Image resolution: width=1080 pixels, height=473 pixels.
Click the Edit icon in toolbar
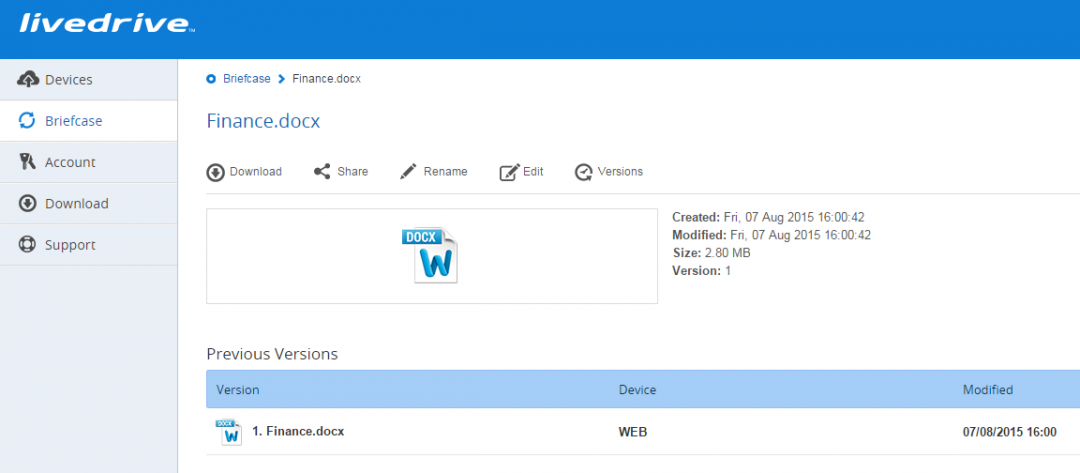pyautogui.click(x=509, y=172)
